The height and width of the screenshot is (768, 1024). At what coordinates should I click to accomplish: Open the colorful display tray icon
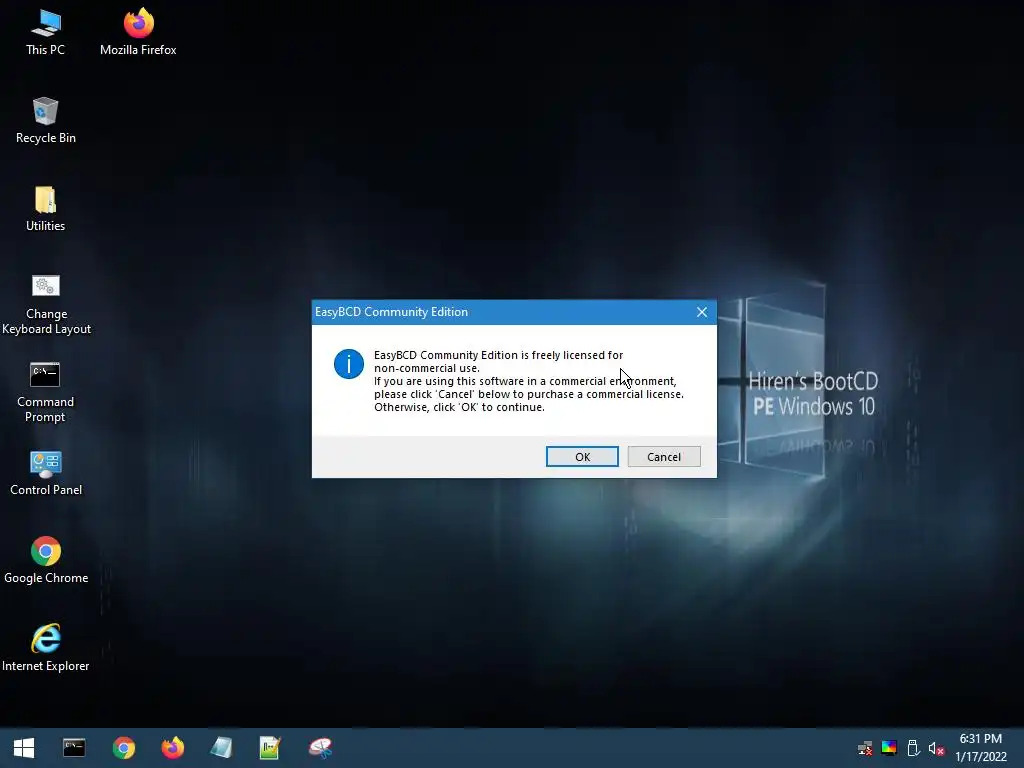click(x=889, y=748)
